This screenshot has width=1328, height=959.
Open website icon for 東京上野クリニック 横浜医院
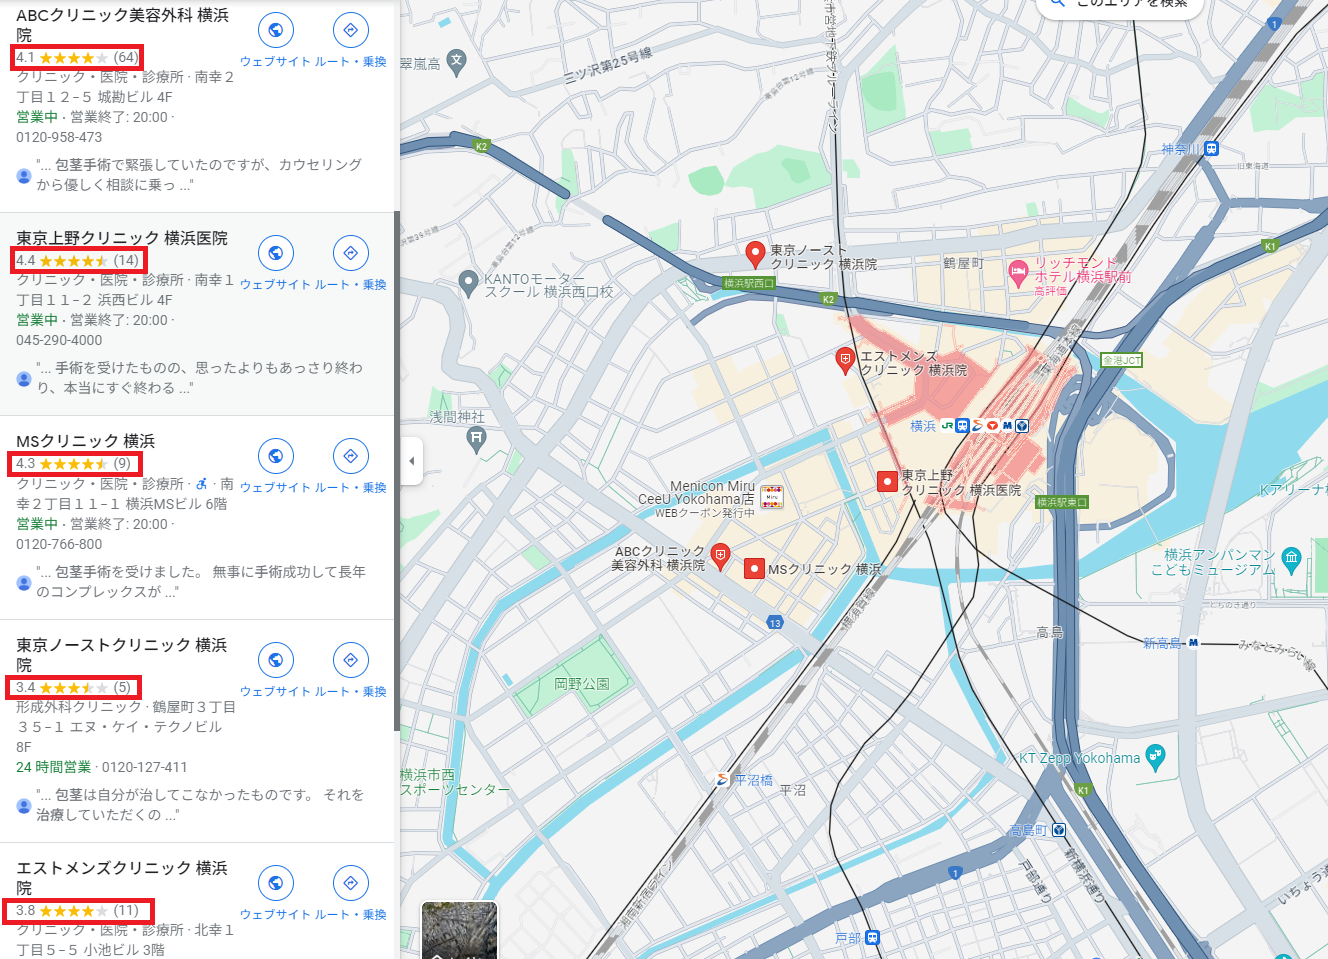276,253
